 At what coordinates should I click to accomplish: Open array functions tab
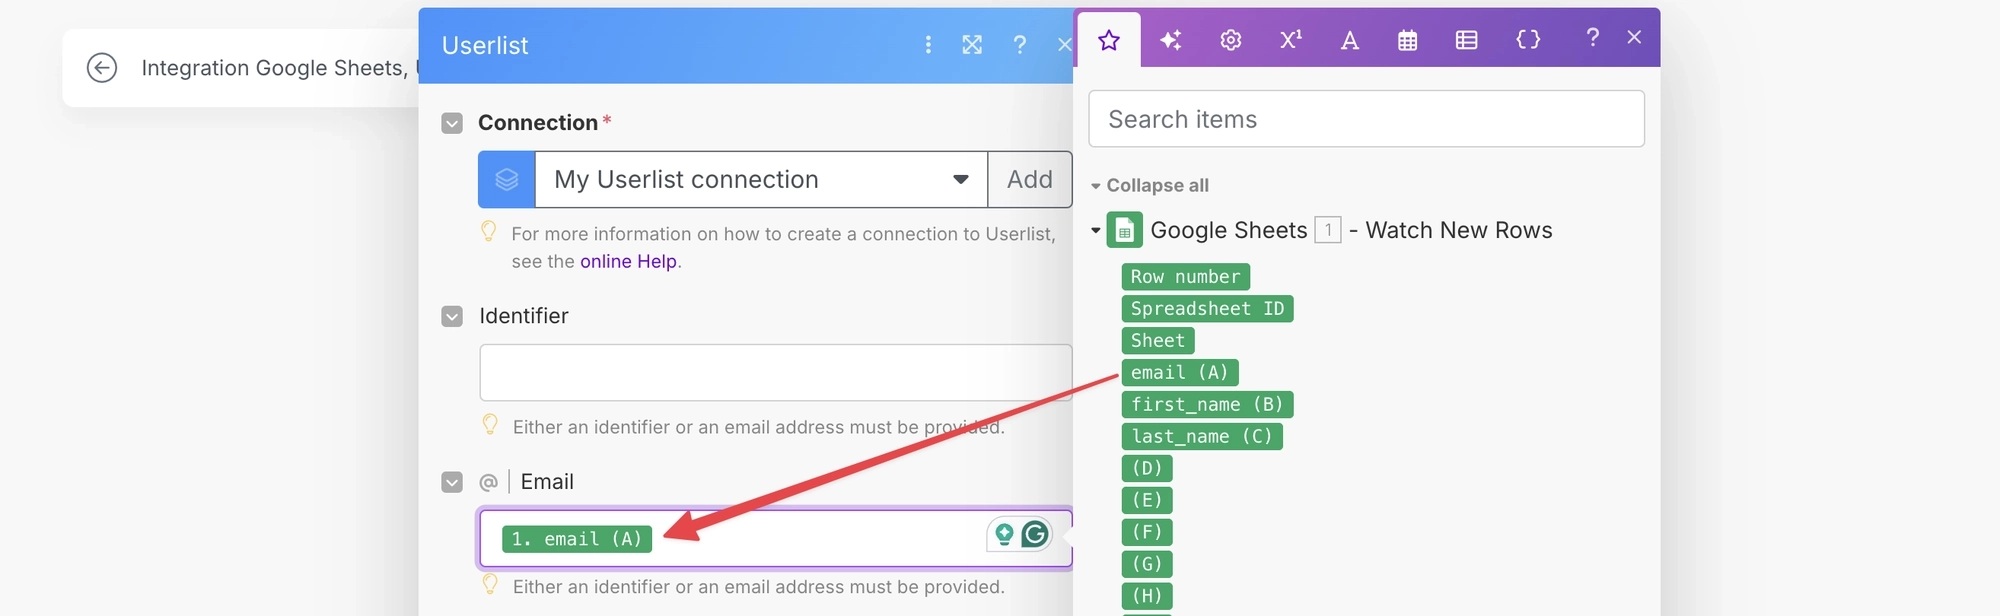pos(1467,40)
